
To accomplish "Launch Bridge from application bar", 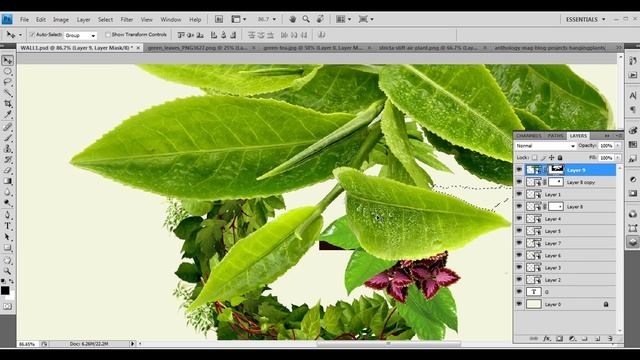I will (x=219, y=19).
